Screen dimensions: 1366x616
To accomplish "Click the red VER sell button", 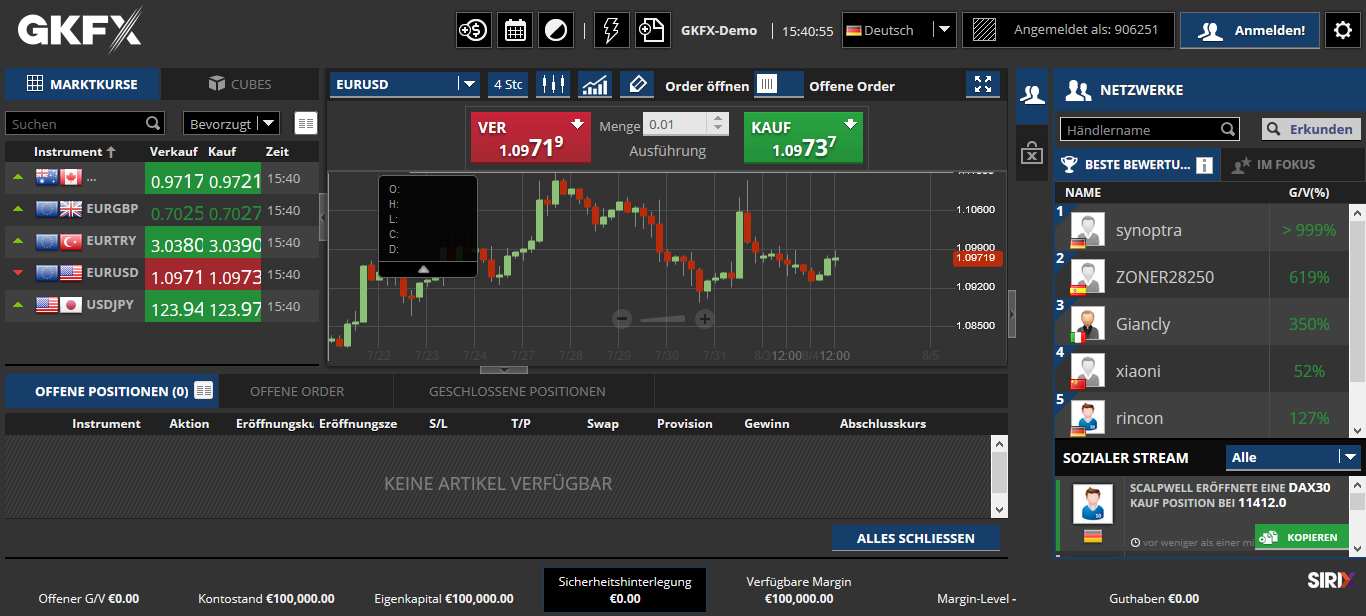I will (530, 137).
